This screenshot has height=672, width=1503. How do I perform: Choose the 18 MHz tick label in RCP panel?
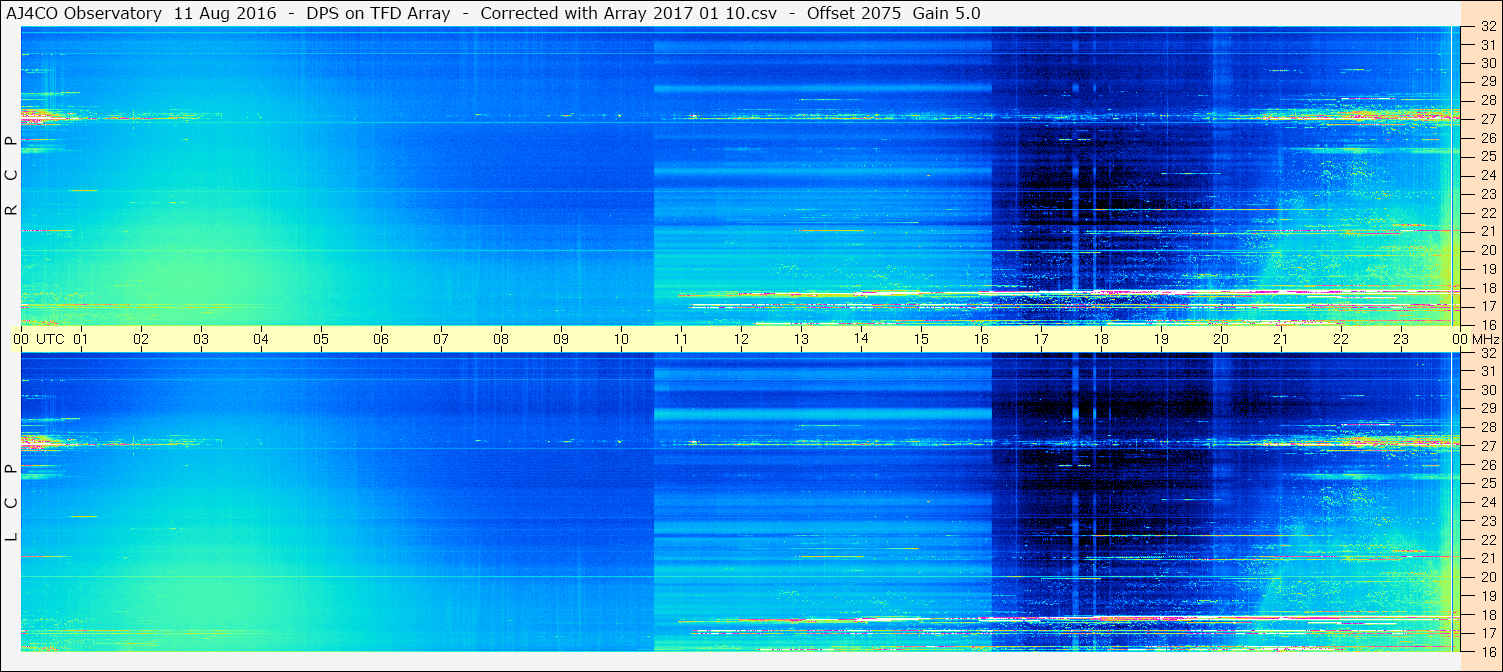click(1487, 288)
